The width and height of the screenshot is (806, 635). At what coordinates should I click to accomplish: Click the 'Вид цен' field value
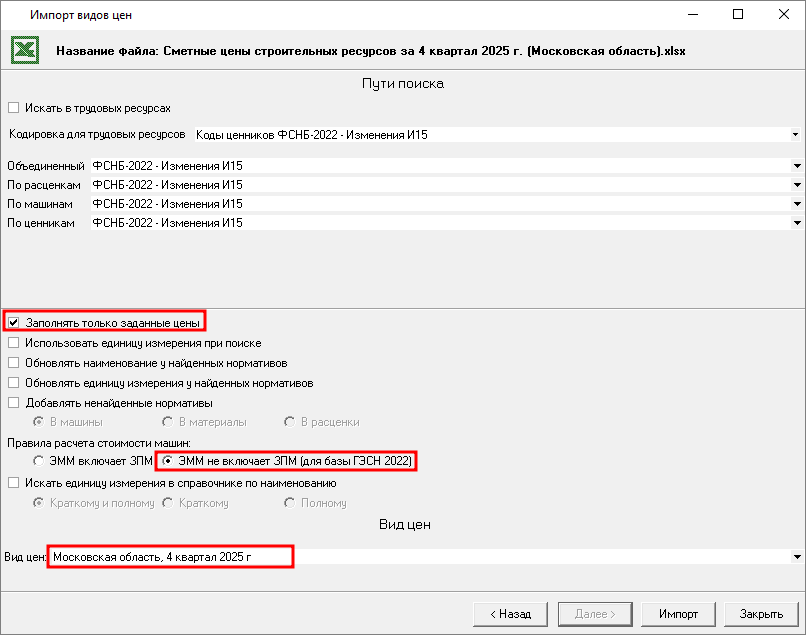point(152,557)
